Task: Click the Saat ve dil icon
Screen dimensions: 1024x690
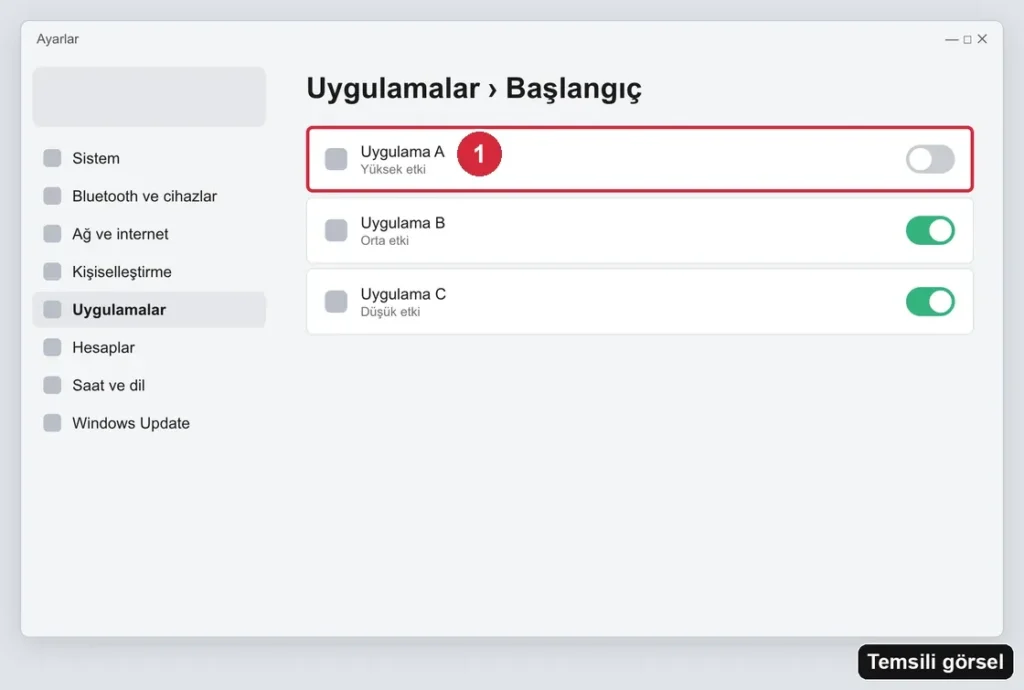Action: click(x=52, y=385)
